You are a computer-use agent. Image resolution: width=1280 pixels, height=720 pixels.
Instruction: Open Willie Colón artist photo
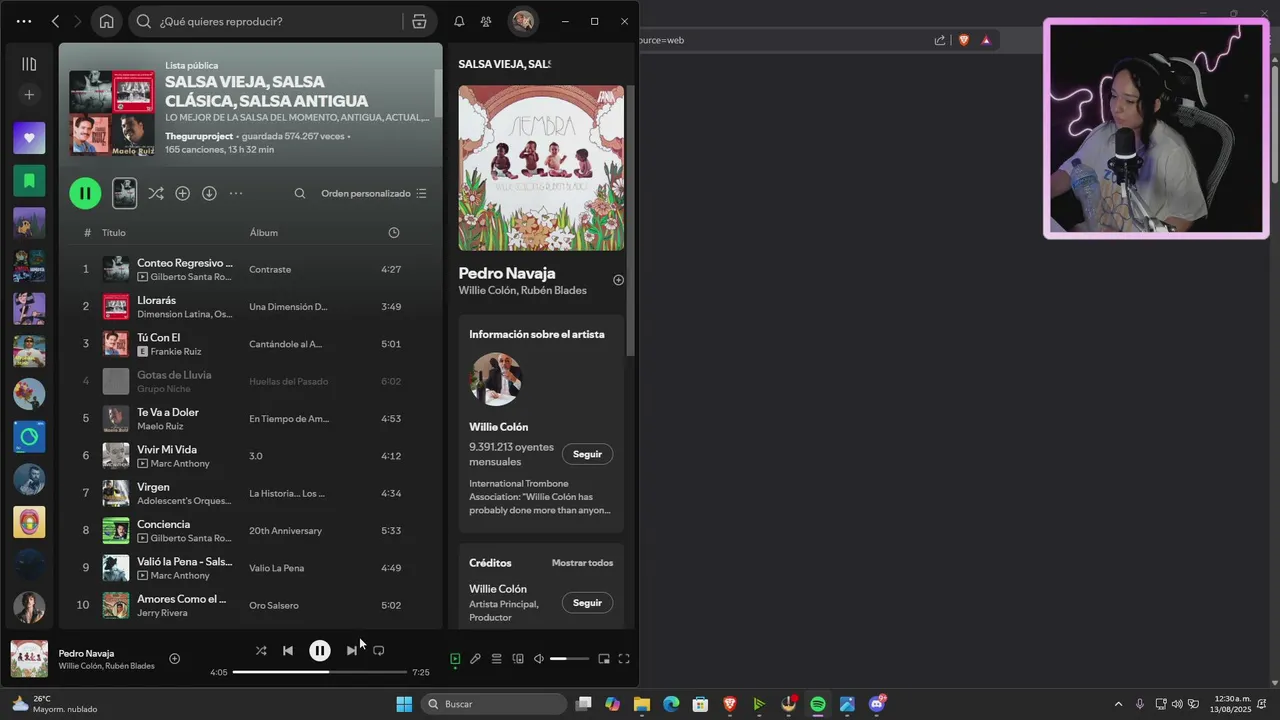coord(496,379)
